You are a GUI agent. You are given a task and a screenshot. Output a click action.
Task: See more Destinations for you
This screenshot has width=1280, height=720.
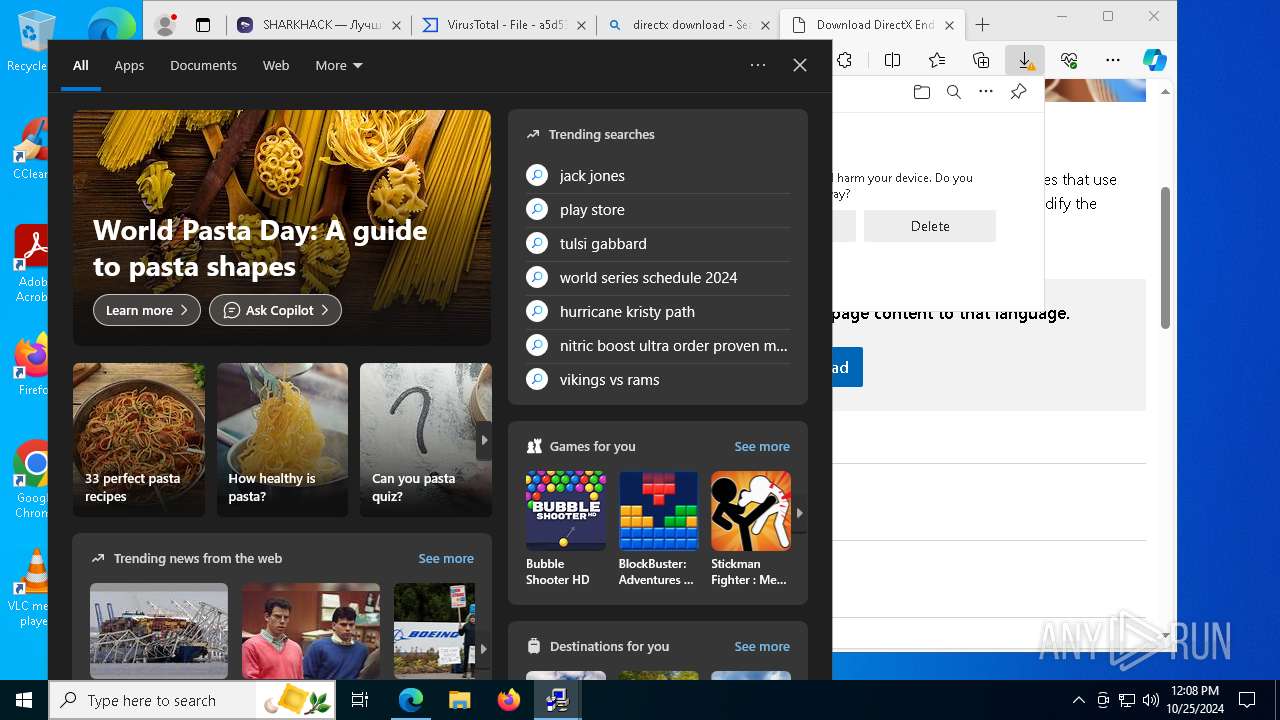[x=762, y=646]
